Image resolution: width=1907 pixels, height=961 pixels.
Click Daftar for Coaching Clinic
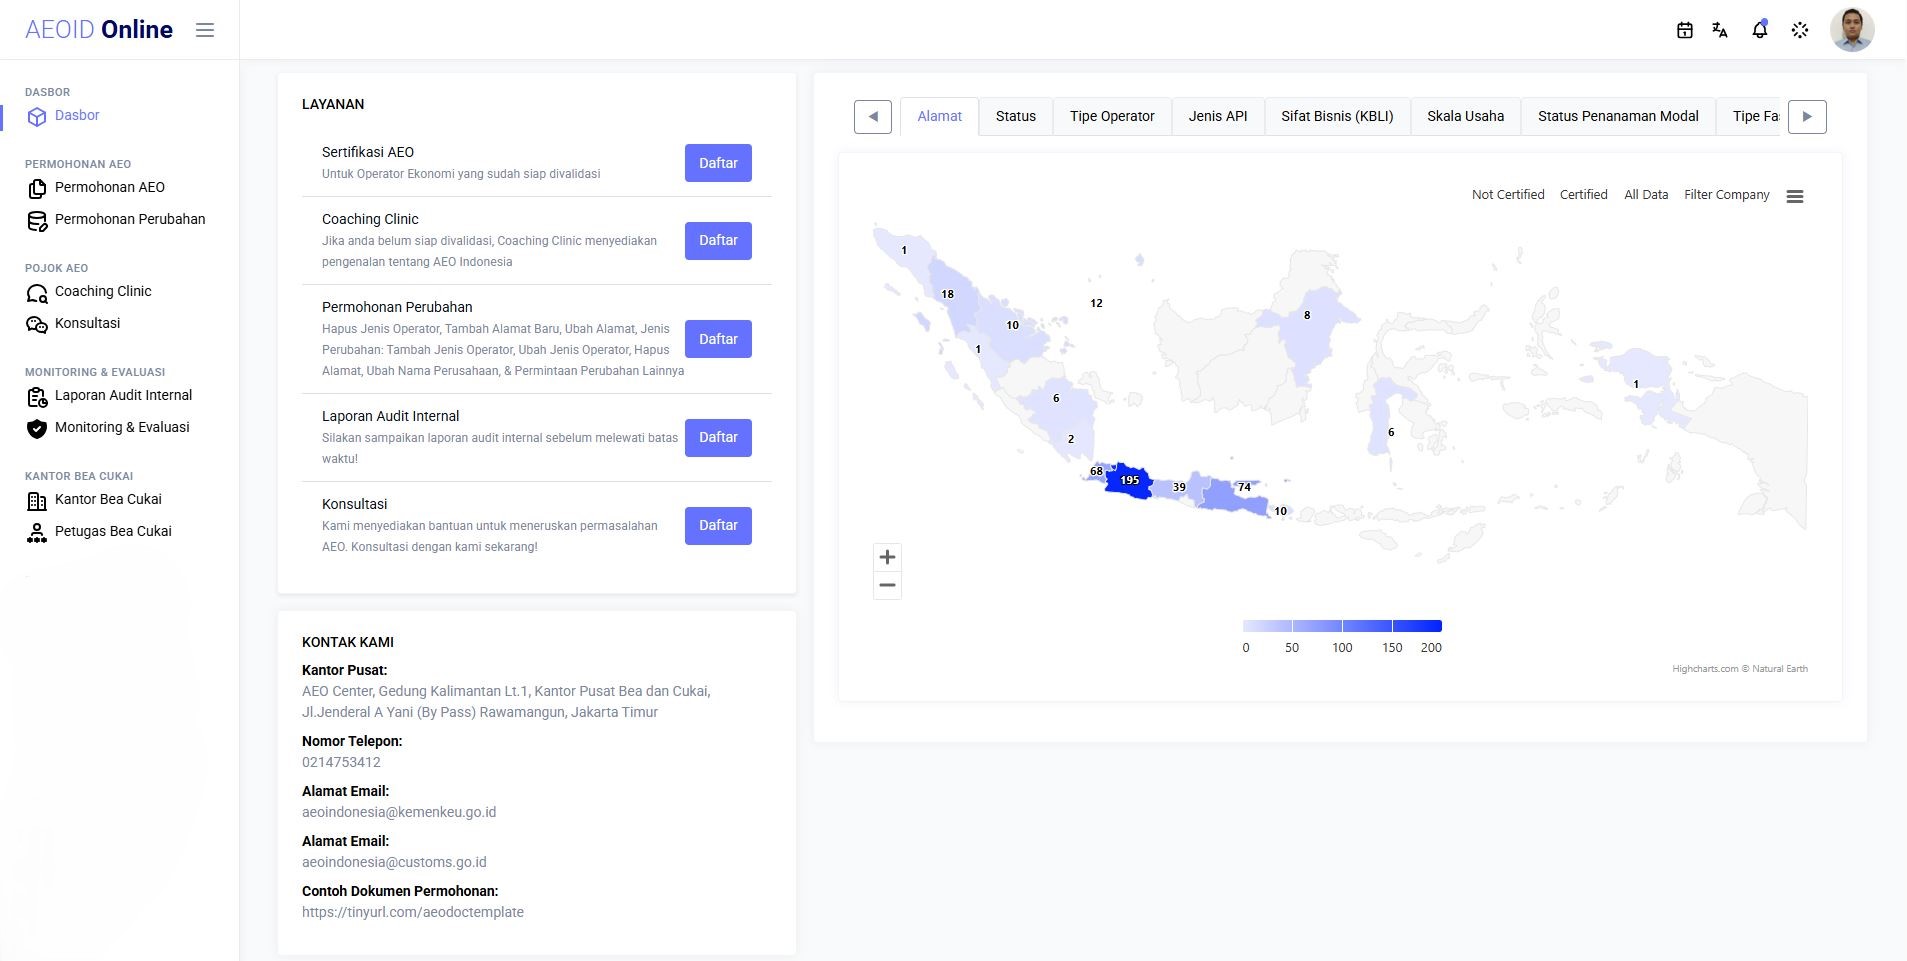coord(718,240)
